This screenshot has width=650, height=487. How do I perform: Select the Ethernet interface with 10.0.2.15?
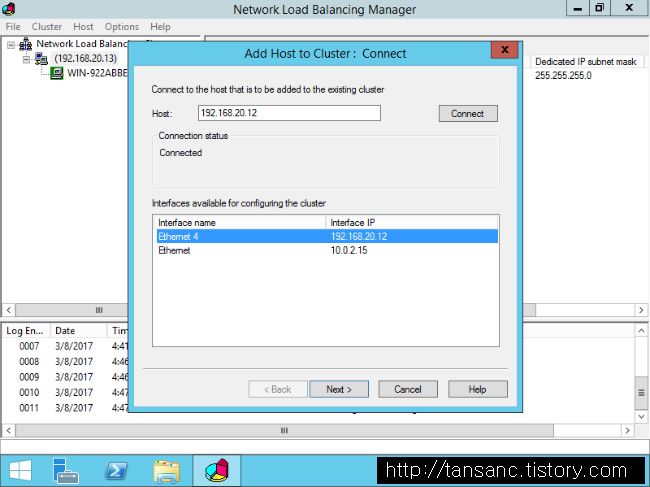tap(327, 250)
